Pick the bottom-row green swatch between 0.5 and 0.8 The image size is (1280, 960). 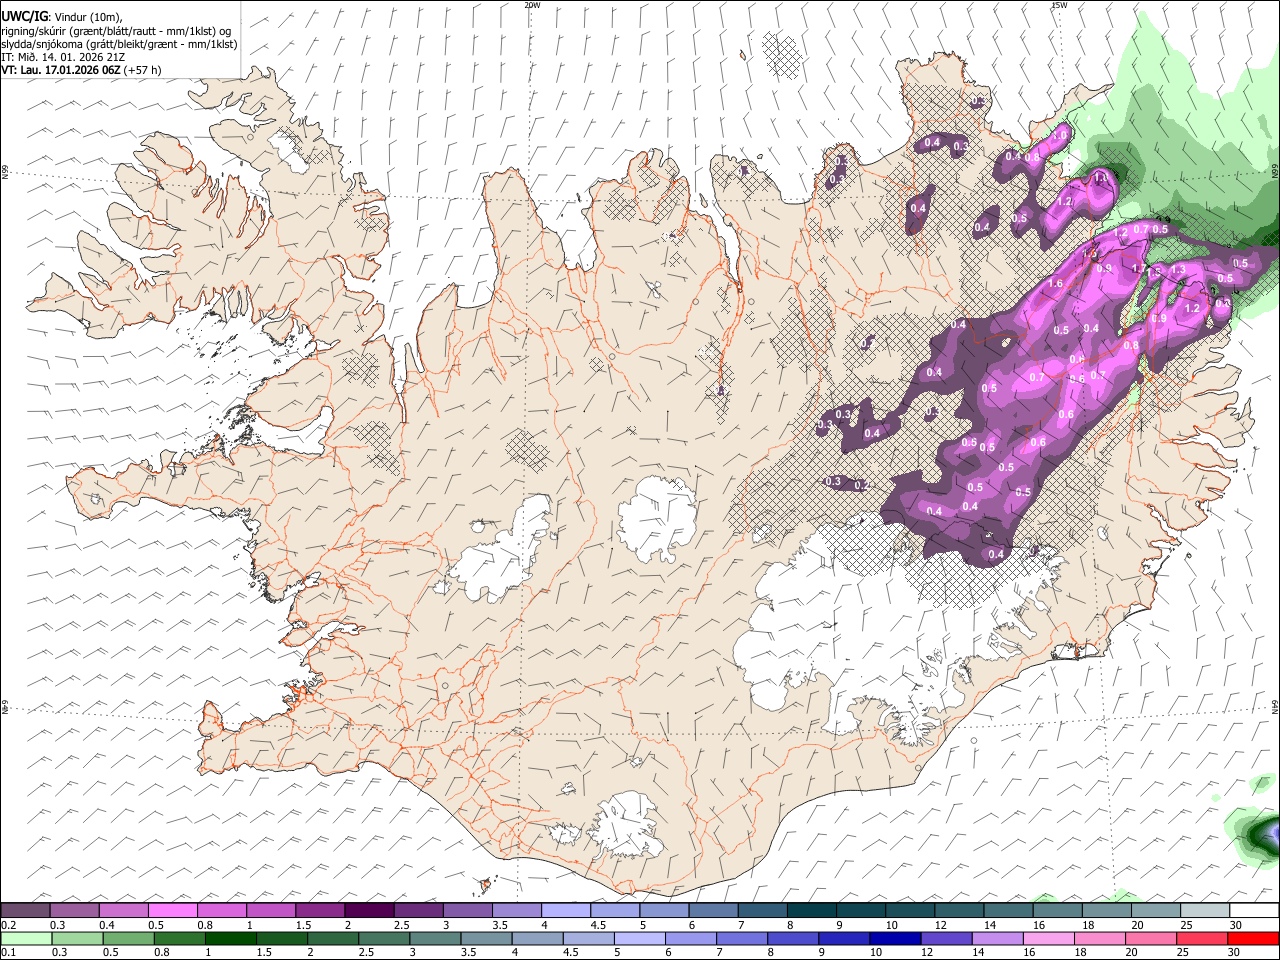point(129,938)
